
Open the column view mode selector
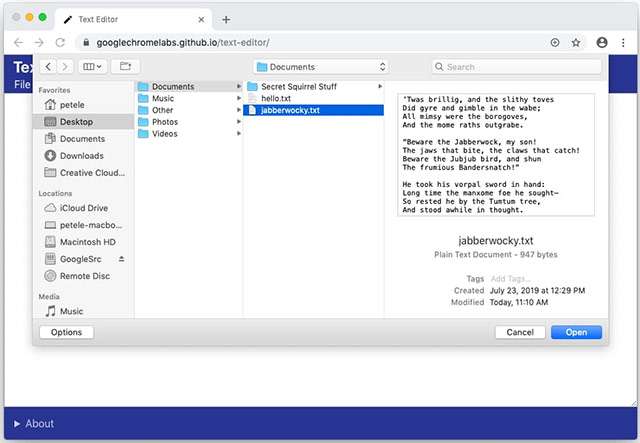pyautogui.click(x=93, y=67)
